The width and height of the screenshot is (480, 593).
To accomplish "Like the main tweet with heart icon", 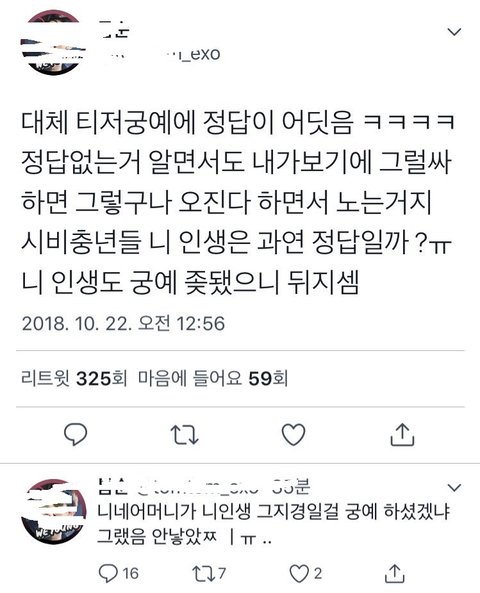I will [x=294, y=434].
